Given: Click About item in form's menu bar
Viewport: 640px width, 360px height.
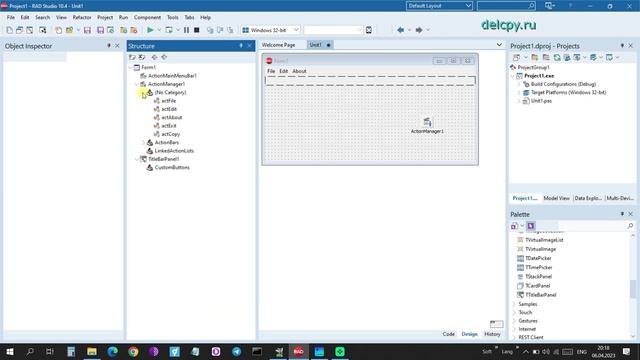Looking at the screenshot, I should pyautogui.click(x=299, y=71).
